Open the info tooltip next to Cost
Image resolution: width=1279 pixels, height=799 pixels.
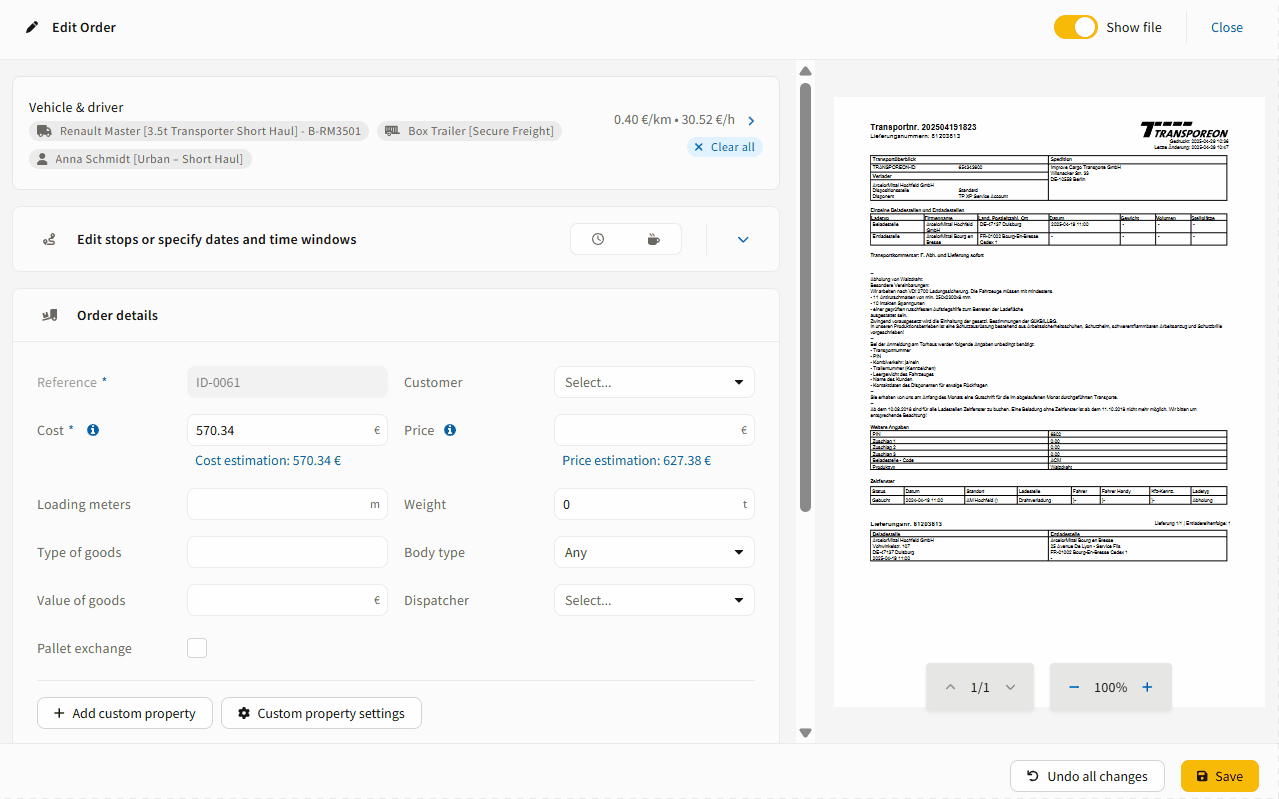pyautogui.click(x=92, y=430)
